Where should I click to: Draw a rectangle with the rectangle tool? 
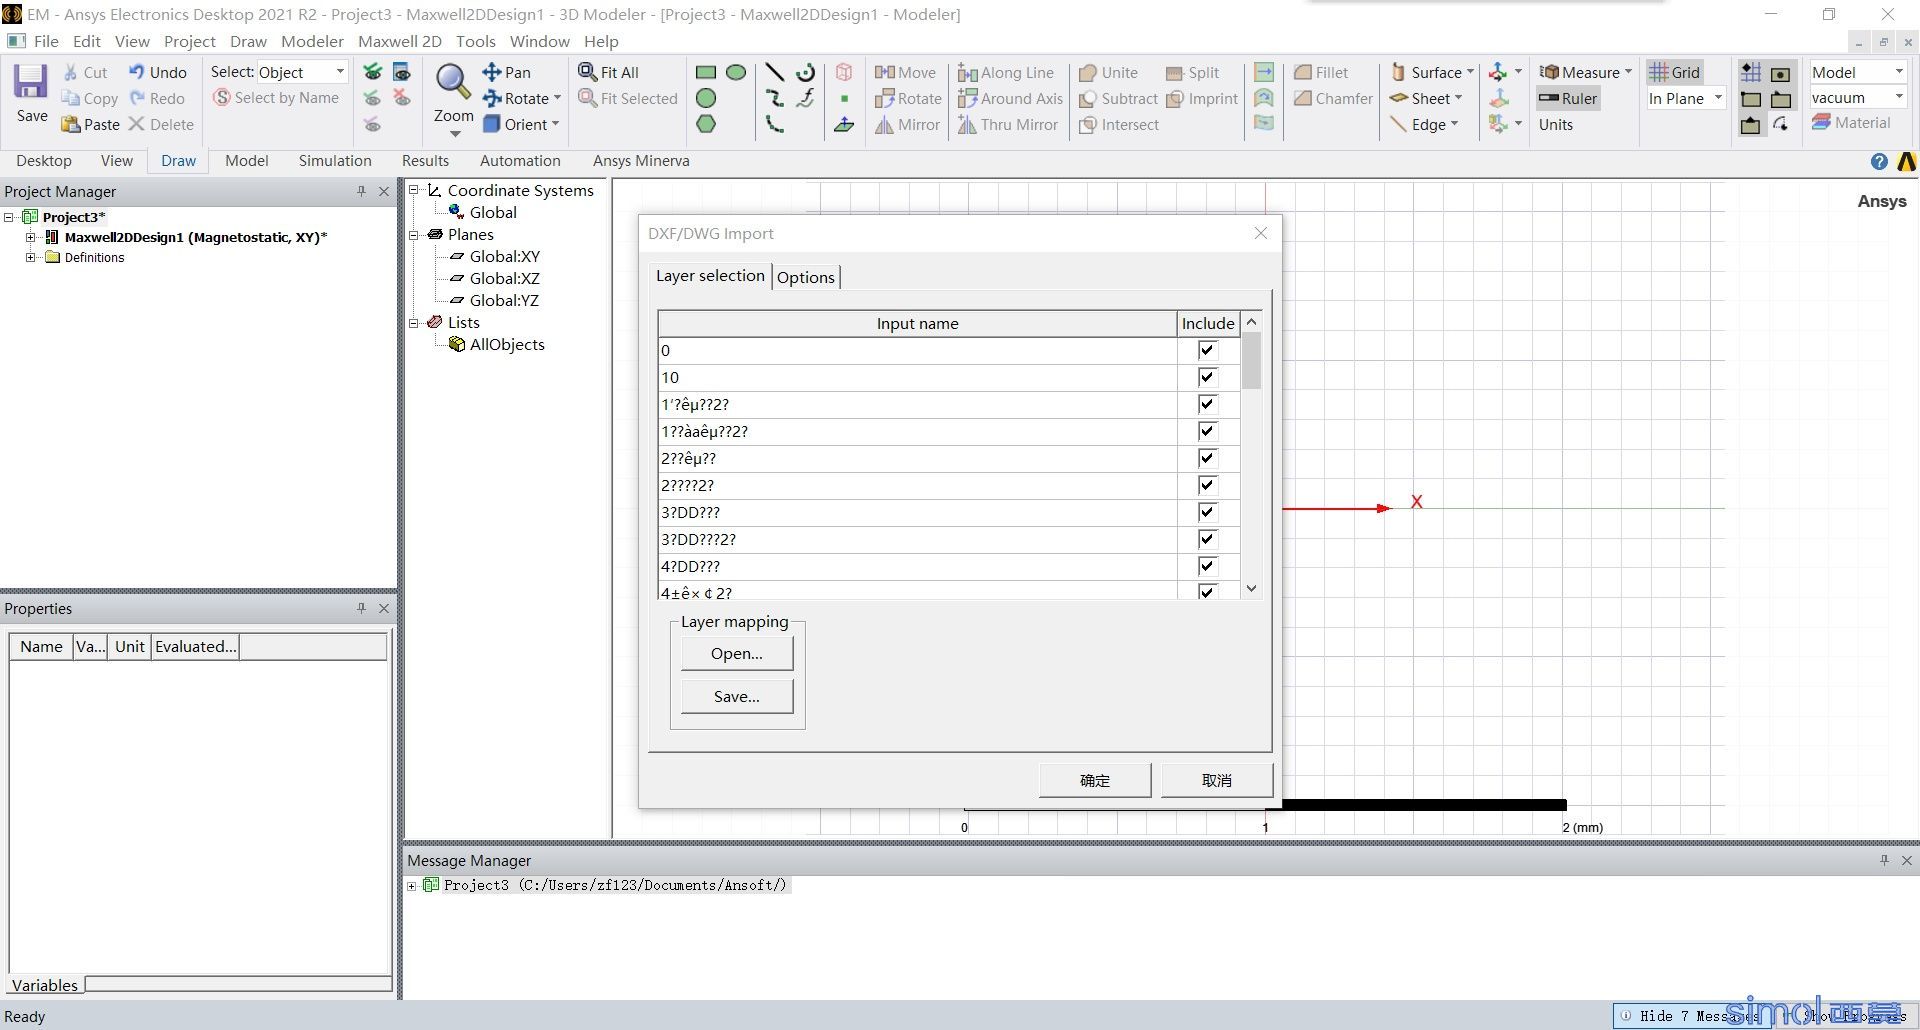point(706,72)
